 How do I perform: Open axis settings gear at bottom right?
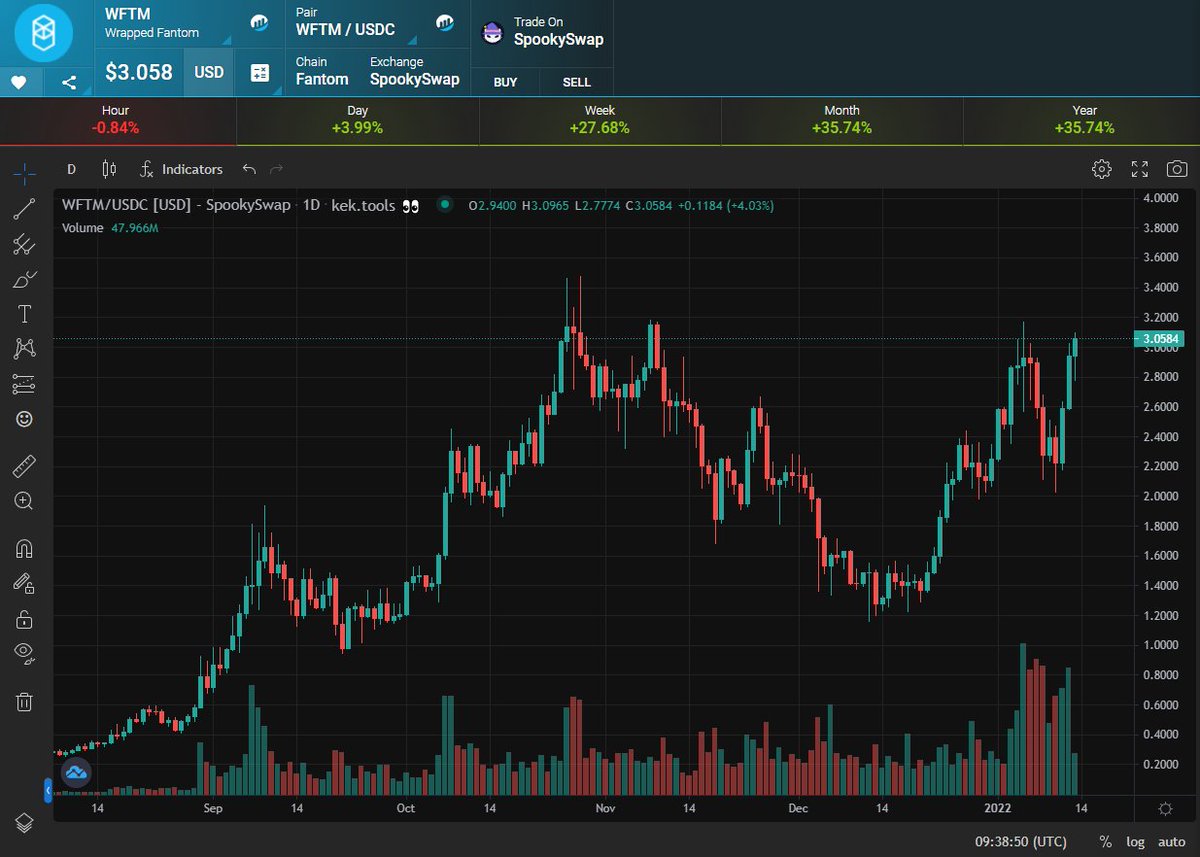tap(1165, 808)
